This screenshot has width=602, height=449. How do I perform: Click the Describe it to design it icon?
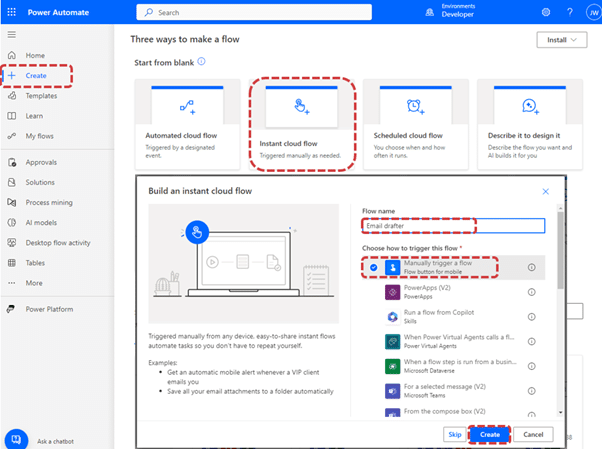[530, 106]
